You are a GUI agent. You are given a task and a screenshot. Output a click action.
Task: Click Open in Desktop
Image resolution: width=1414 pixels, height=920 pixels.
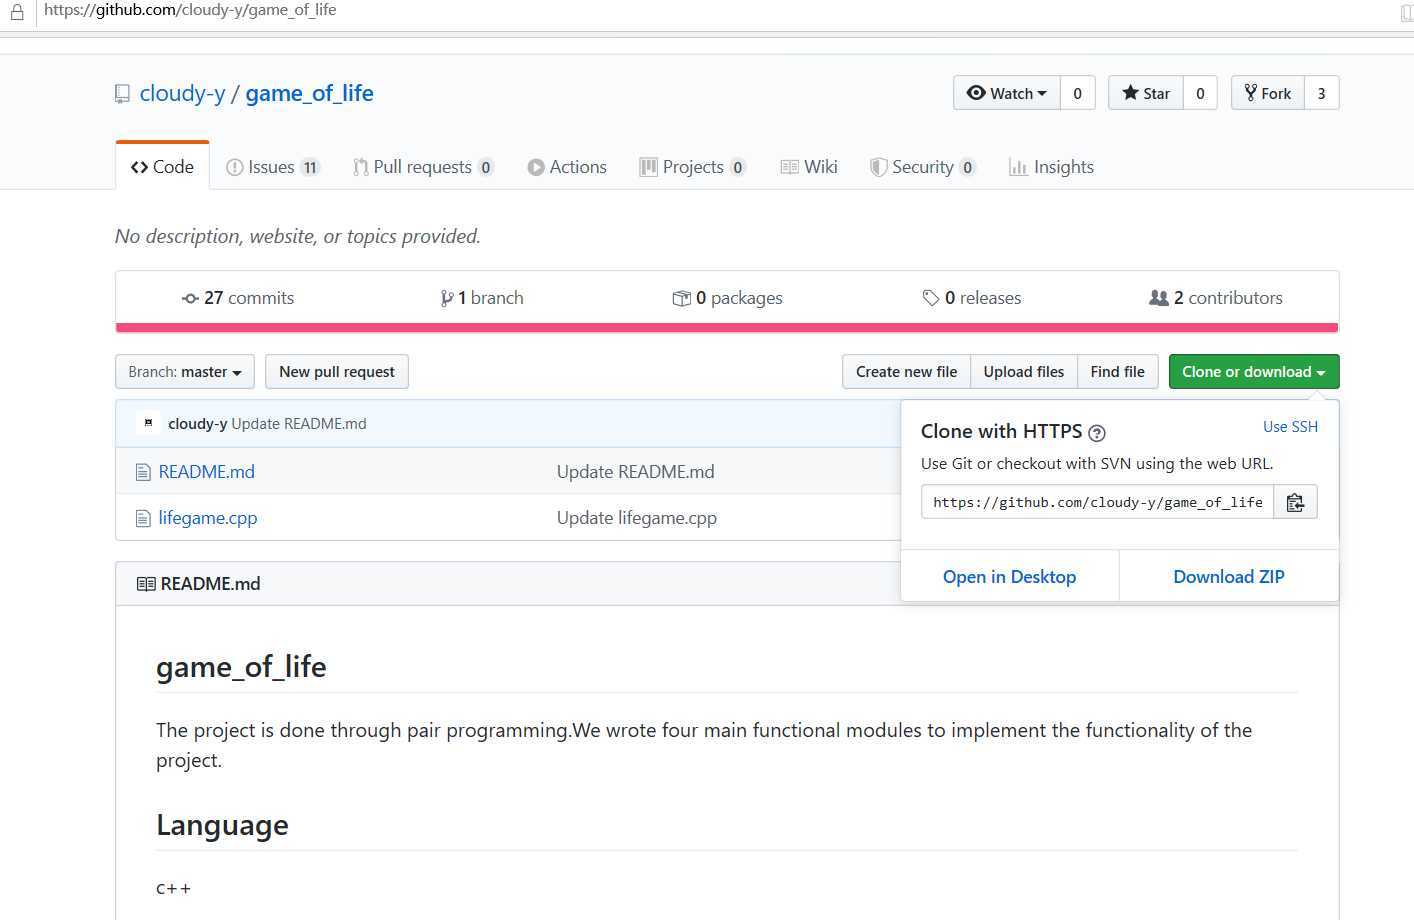1010,577
